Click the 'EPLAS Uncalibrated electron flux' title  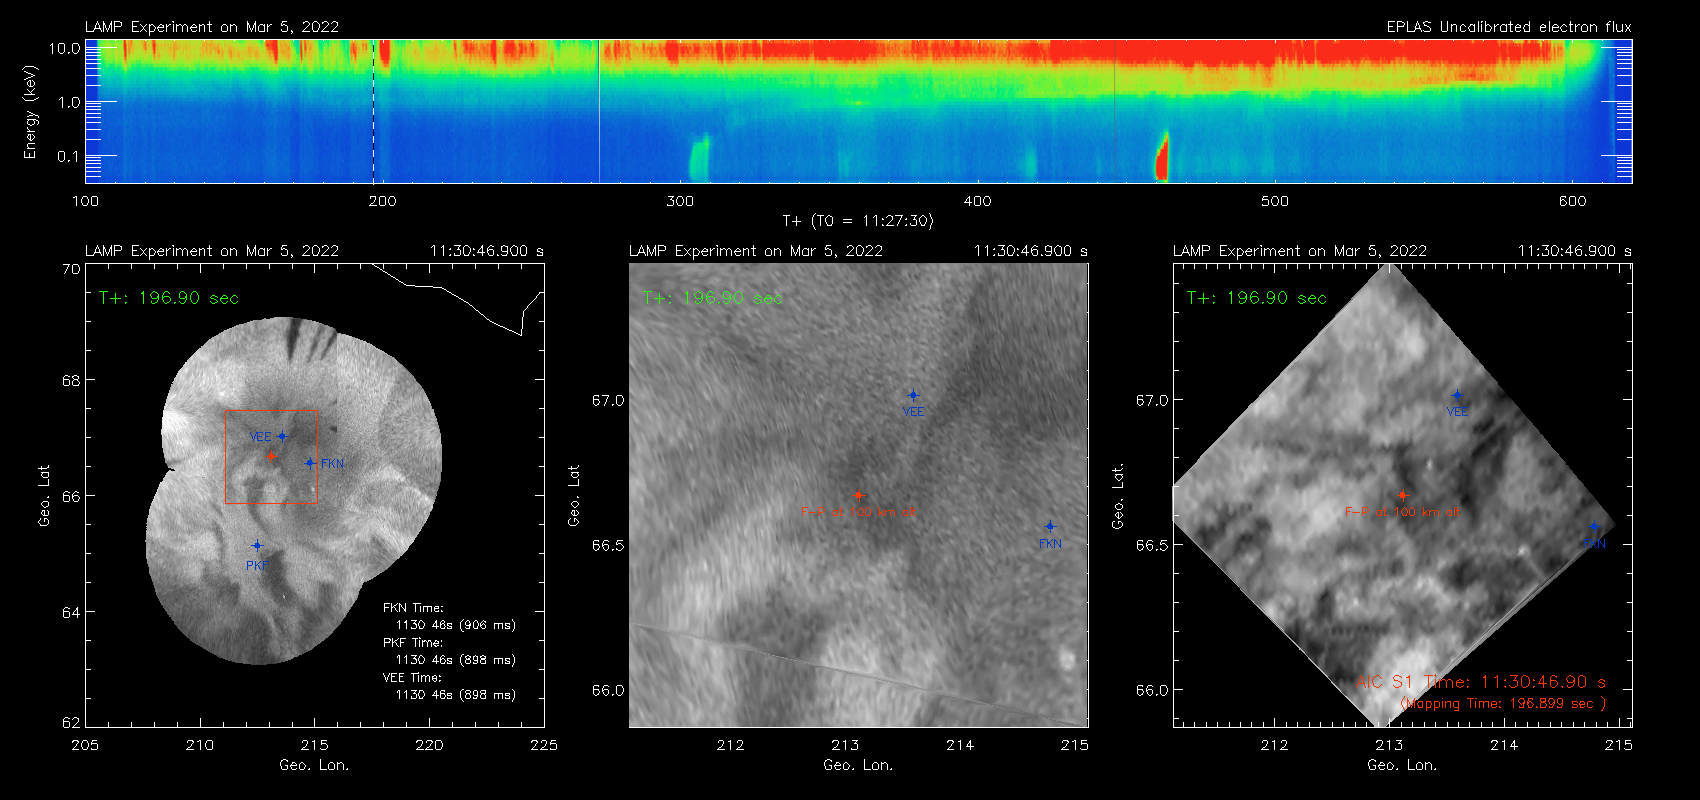coord(1509,27)
